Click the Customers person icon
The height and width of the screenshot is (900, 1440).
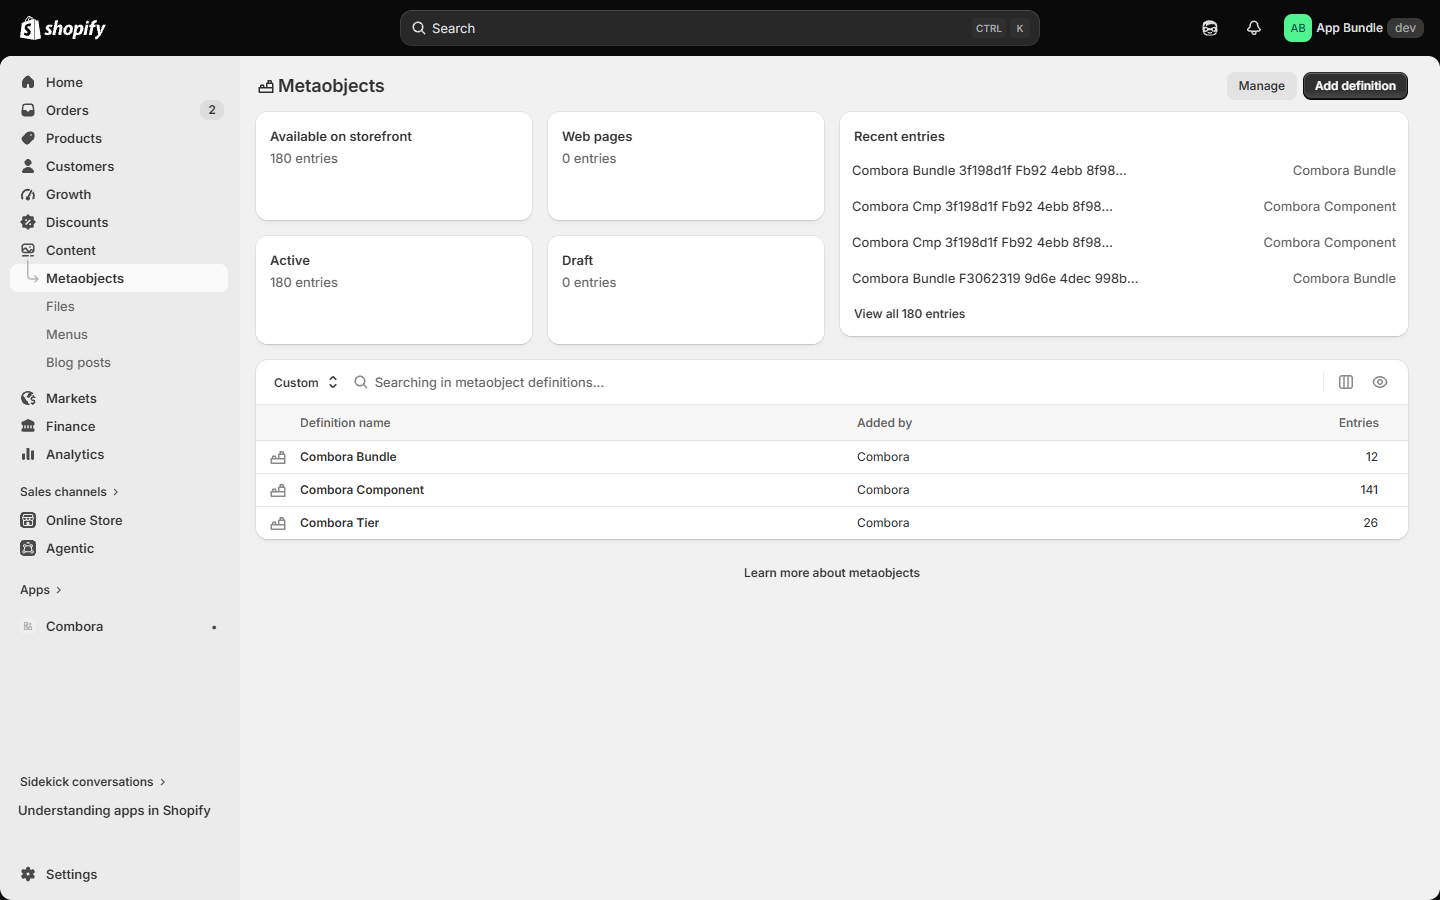[x=28, y=166]
